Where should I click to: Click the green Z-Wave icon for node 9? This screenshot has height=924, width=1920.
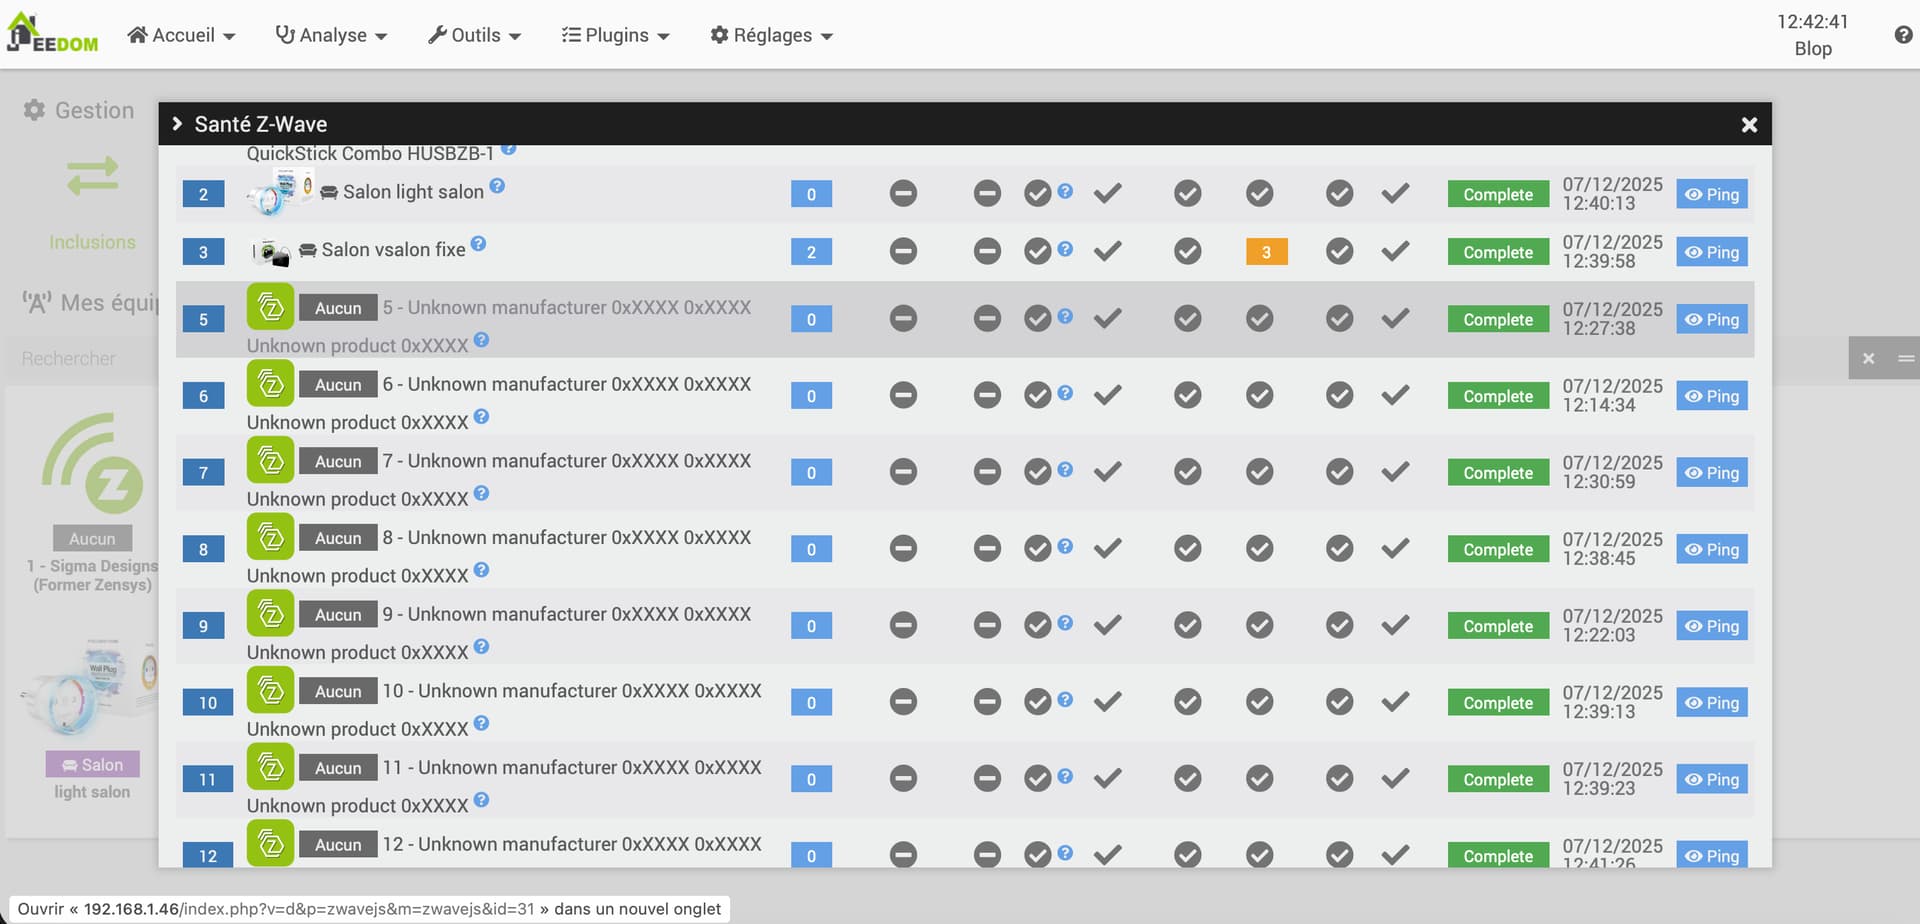pos(270,614)
